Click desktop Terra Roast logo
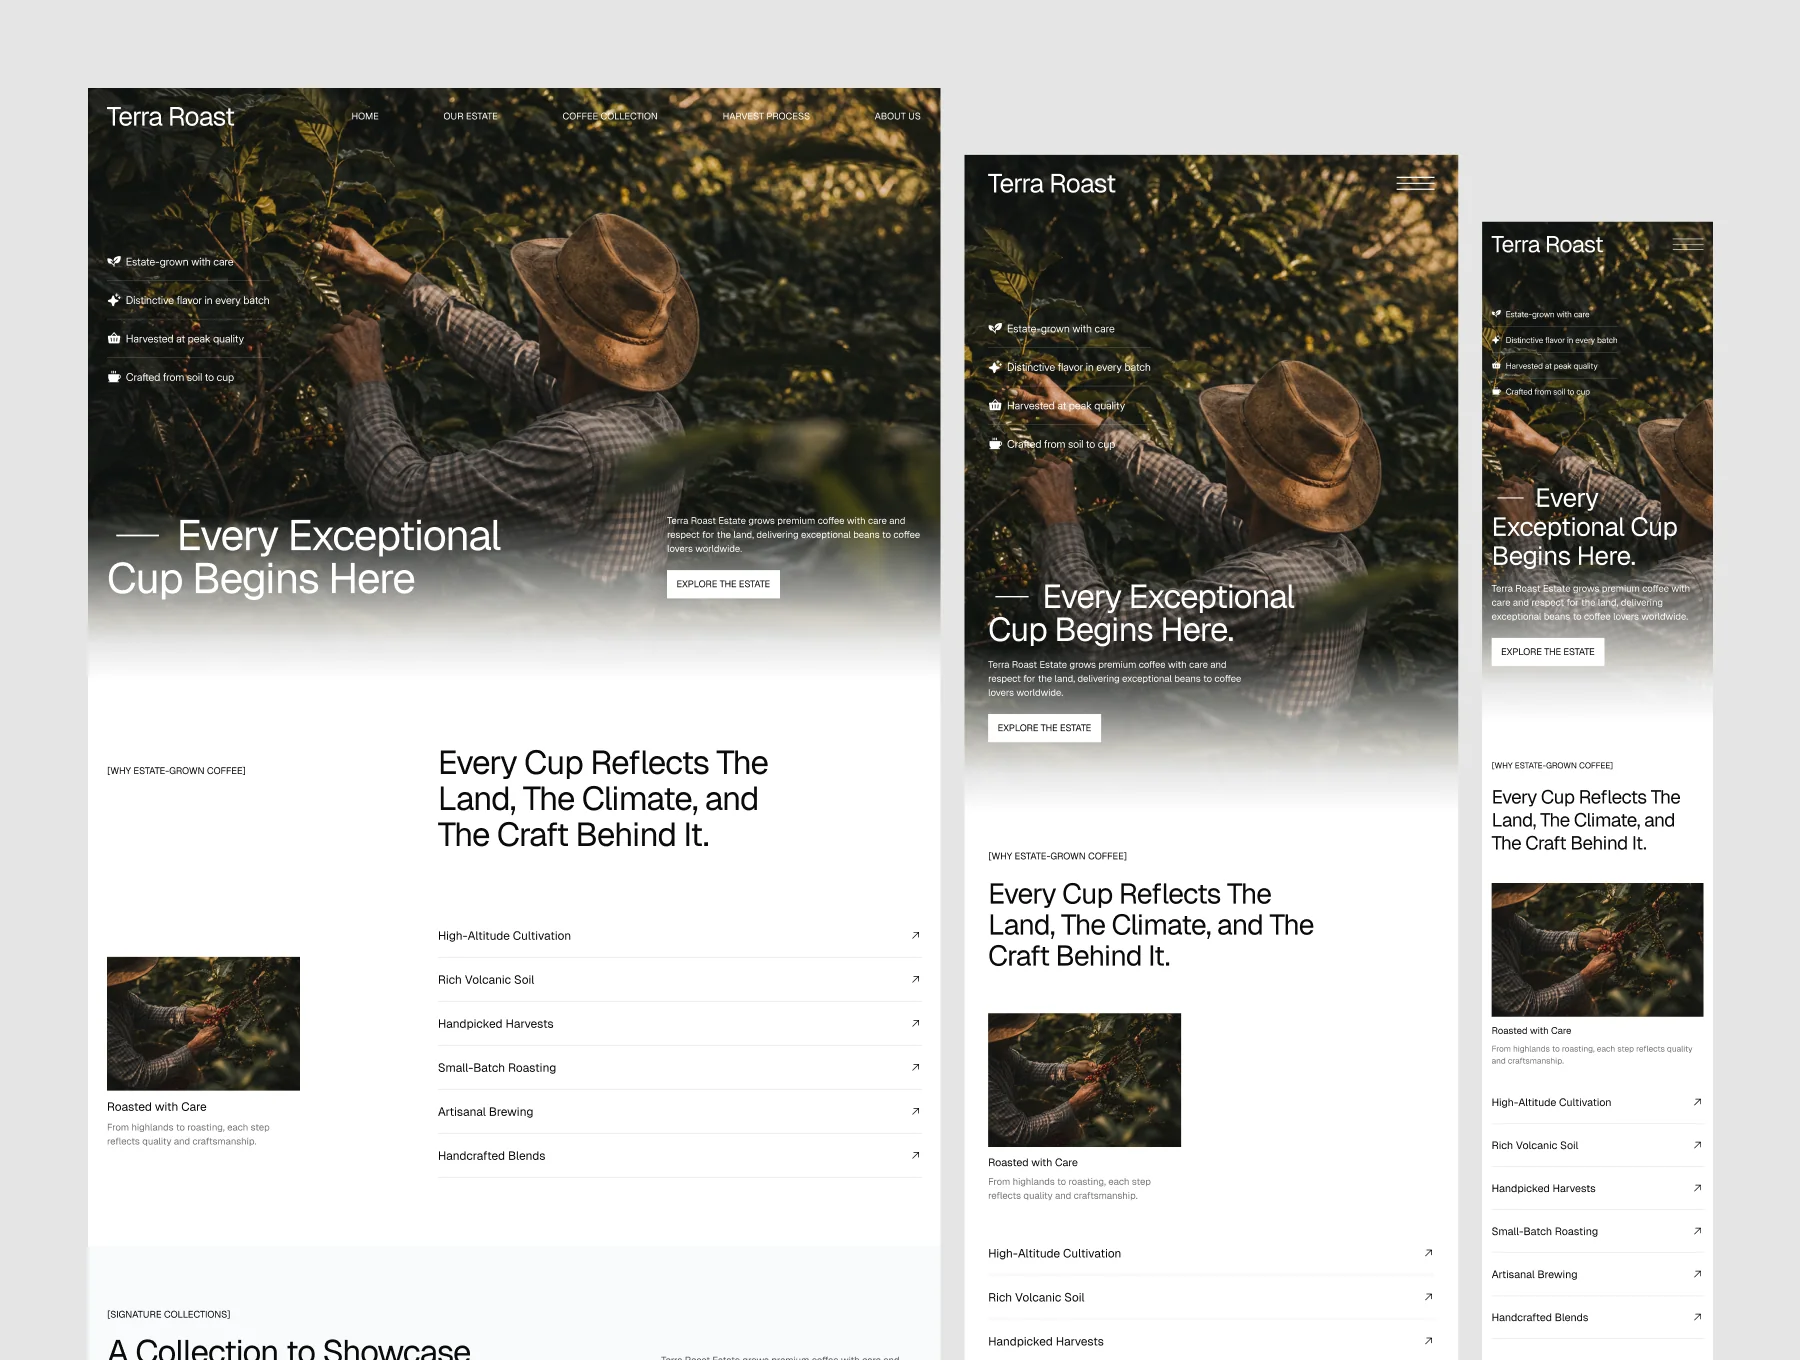This screenshot has width=1800, height=1360. tap(170, 117)
